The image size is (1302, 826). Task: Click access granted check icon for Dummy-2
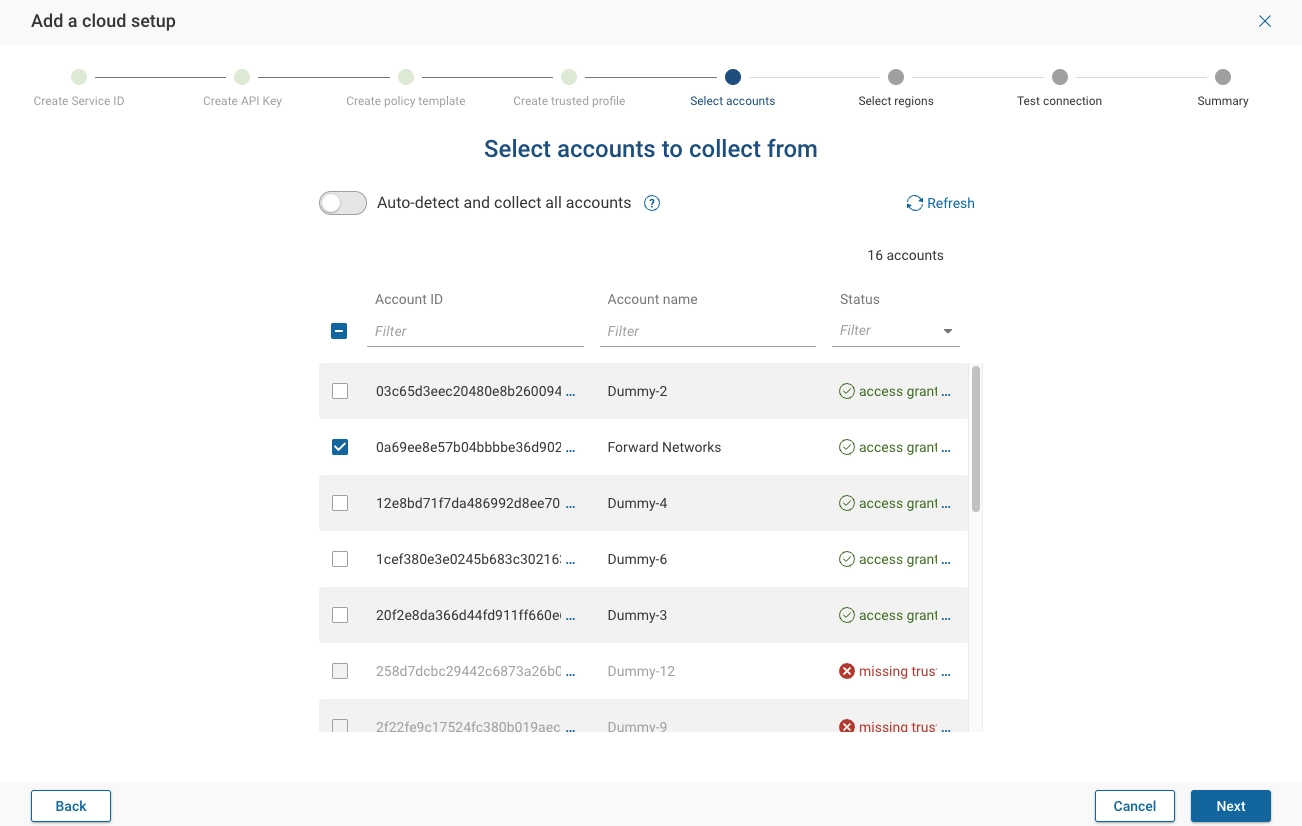(x=847, y=391)
